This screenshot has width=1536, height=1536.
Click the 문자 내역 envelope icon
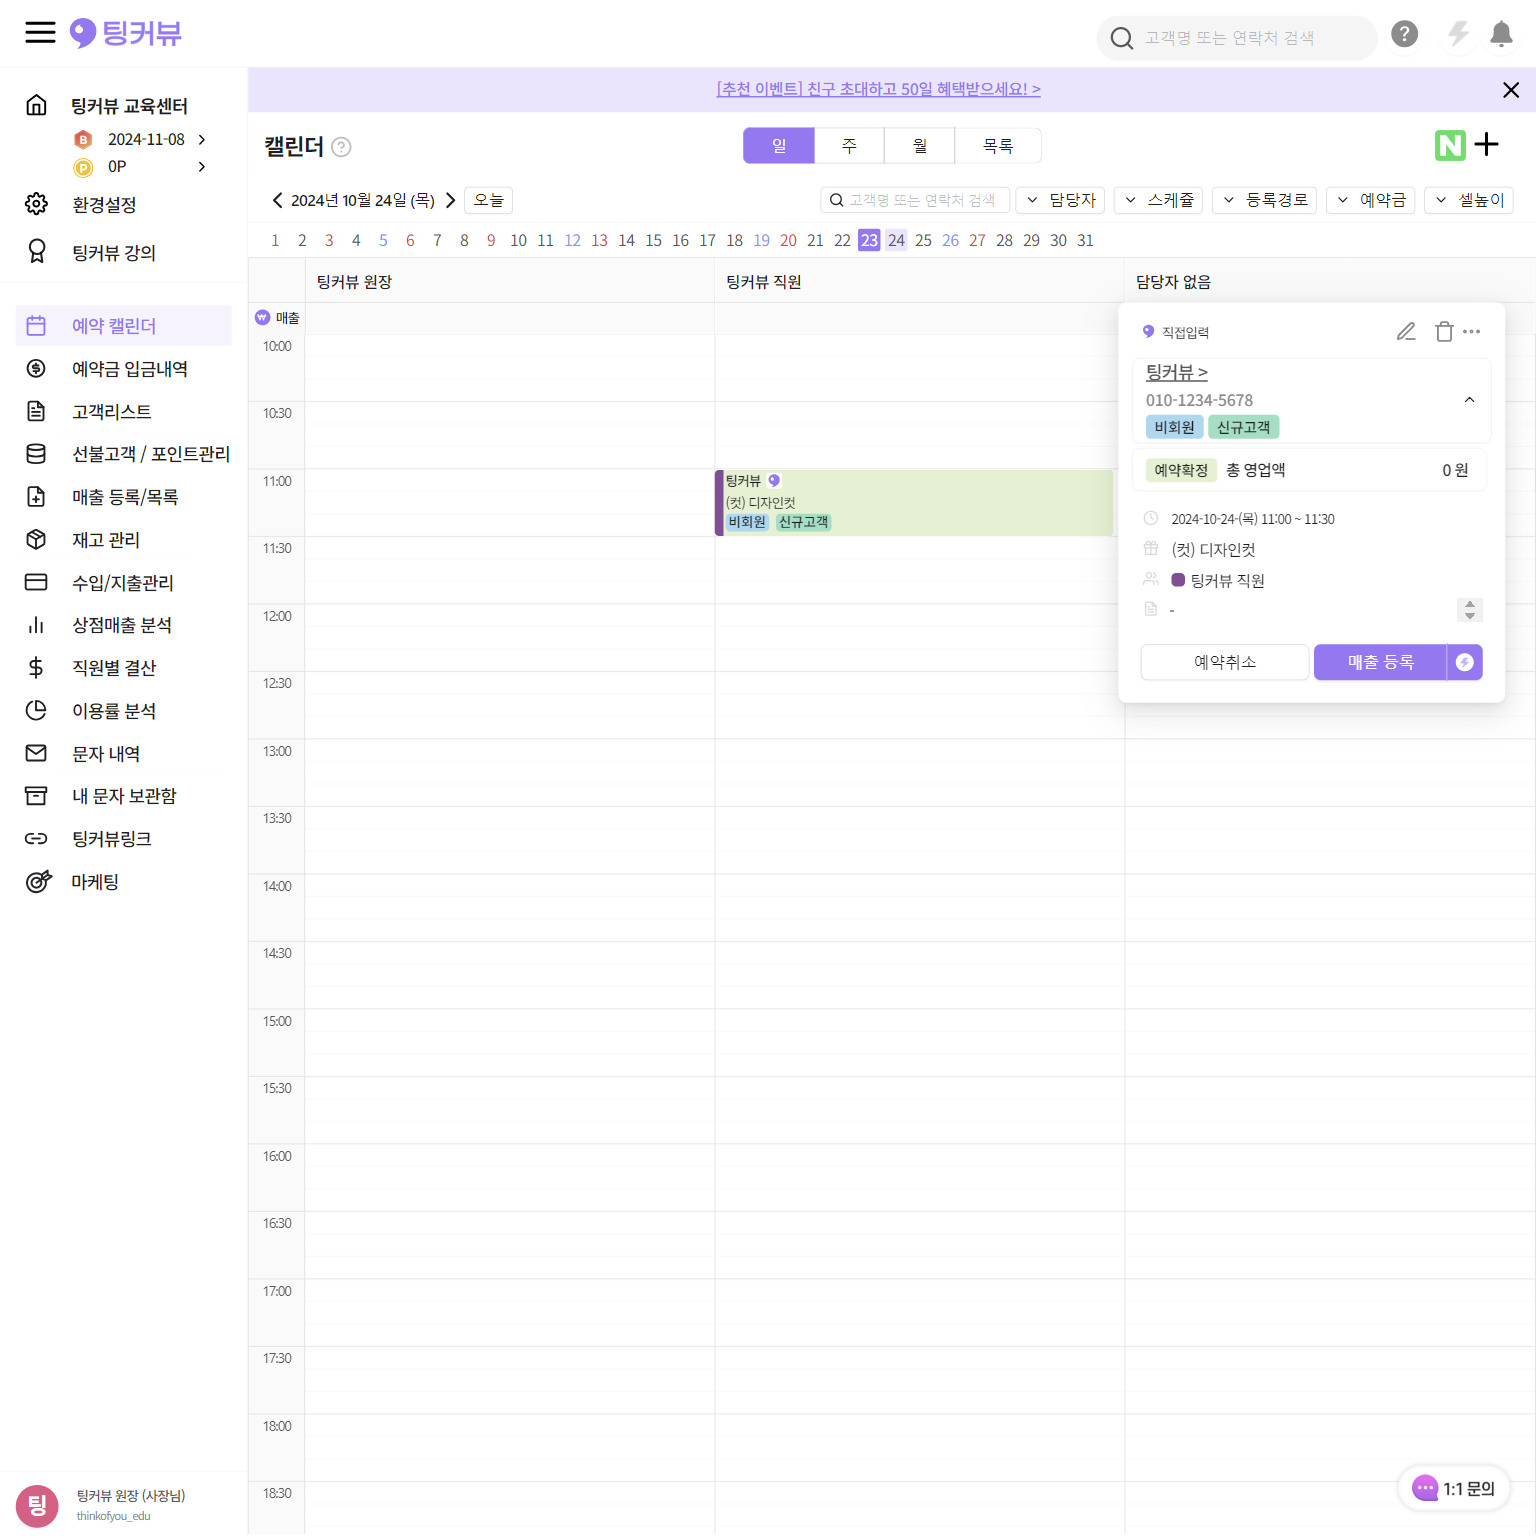pyautogui.click(x=36, y=753)
